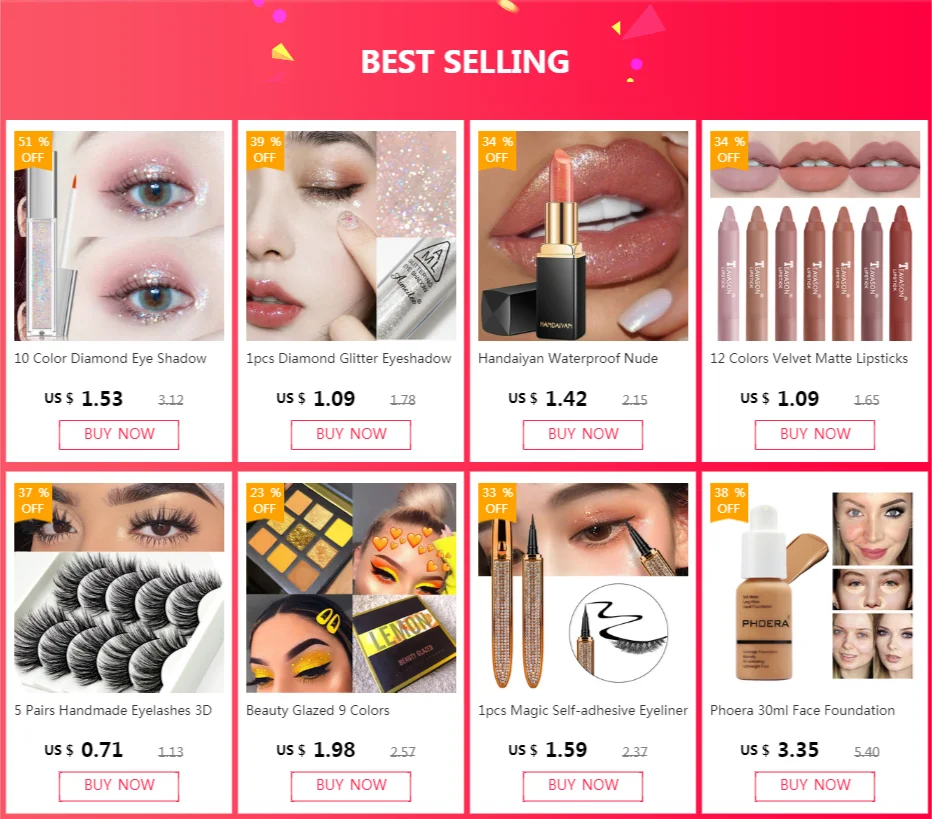Click the 51% OFF badge on eye shadow
The height and width of the screenshot is (819, 932).
33,150
